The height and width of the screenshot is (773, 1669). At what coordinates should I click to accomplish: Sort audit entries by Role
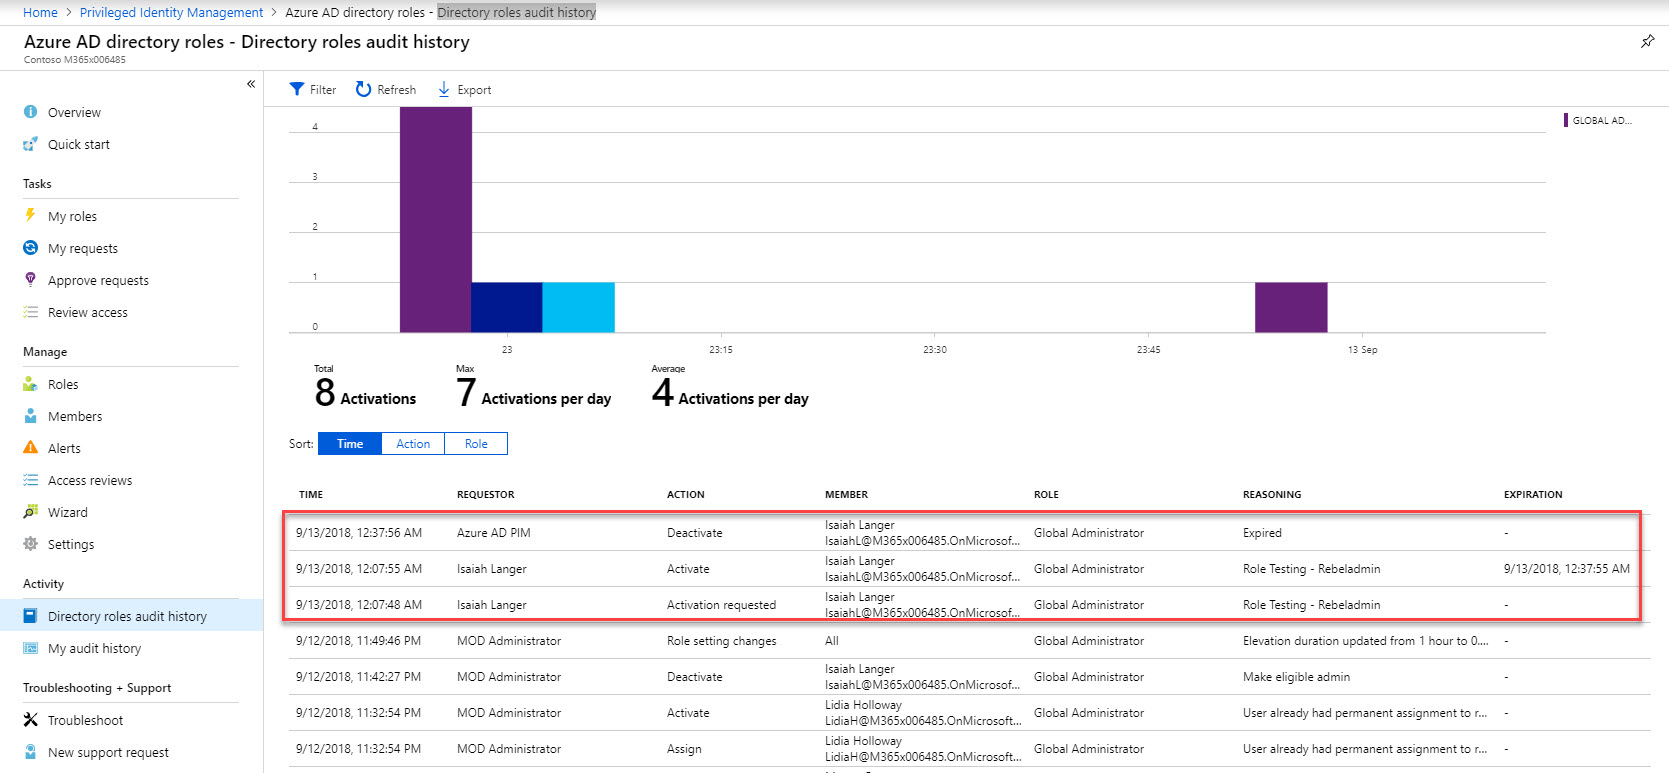pos(476,444)
